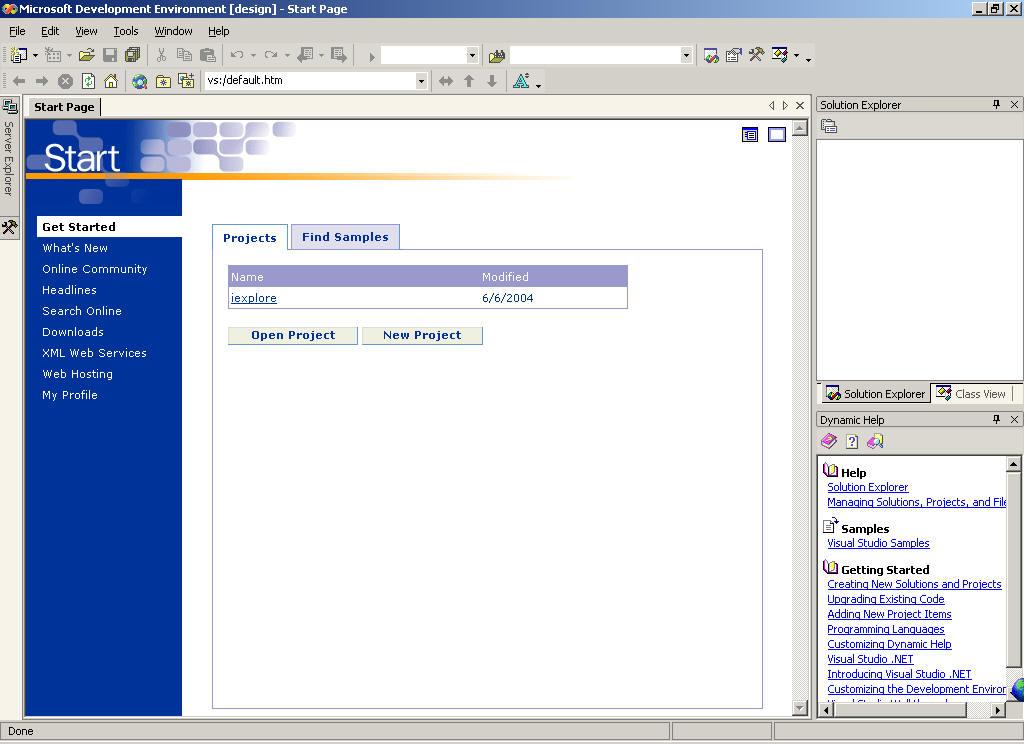This screenshot has height=744, width=1024.
Task: Open Solution Explorer from toolbar icon
Action: [x=711, y=56]
